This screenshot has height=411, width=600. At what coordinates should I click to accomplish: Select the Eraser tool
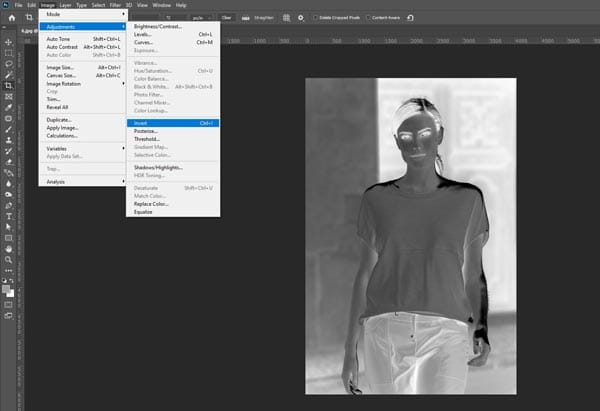8,162
